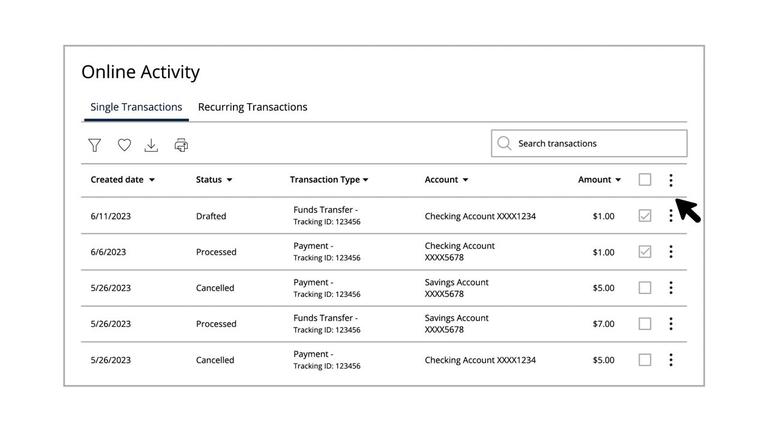Image resolution: width=768 pixels, height=432 pixels.
Task: Click Funds Transfer in the Drafted row
Action: pyautogui.click(x=326, y=210)
